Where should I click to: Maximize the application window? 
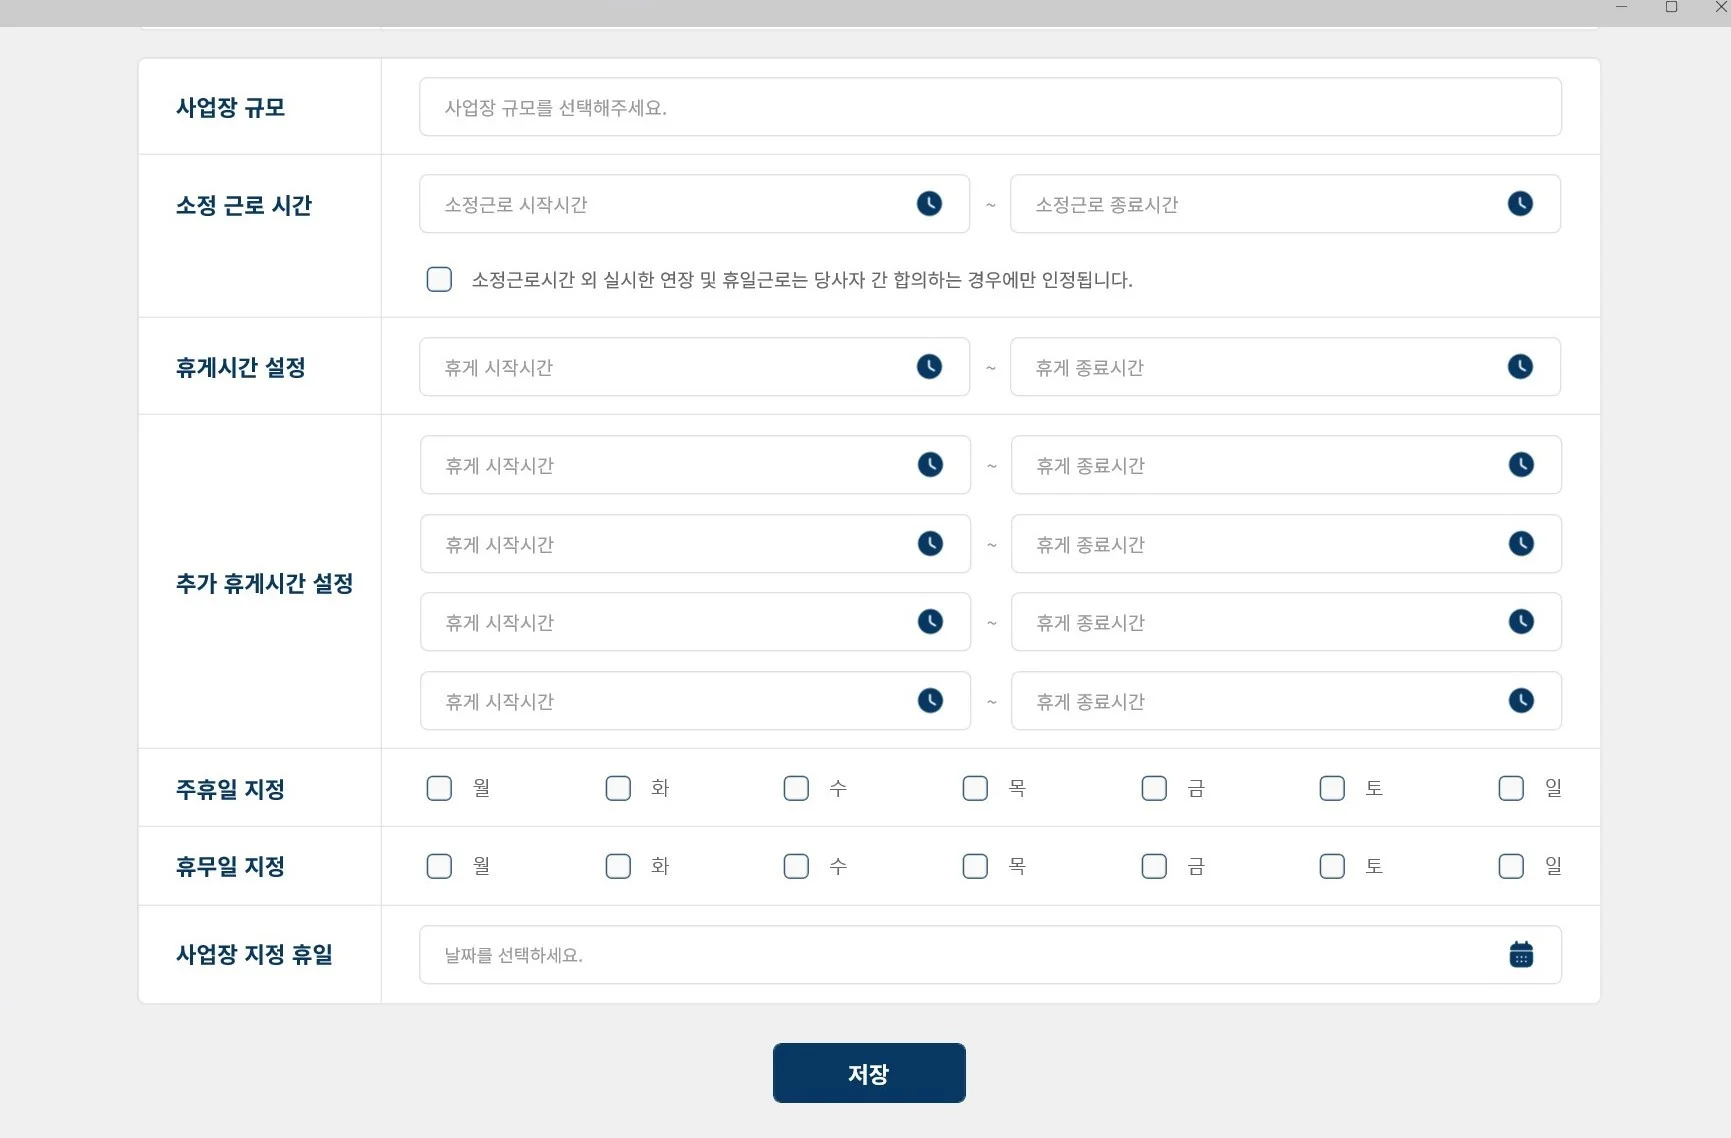[1671, 7]
